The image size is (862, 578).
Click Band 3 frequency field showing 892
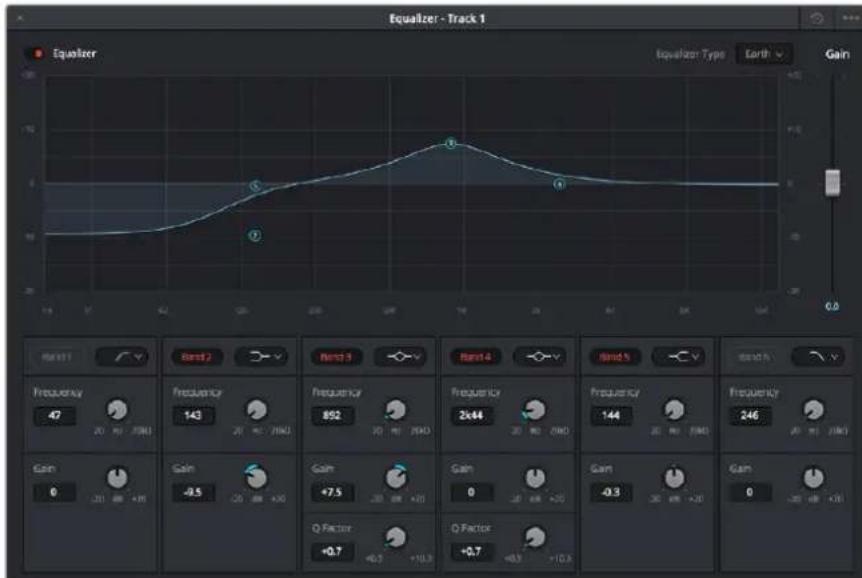(333, 415)
